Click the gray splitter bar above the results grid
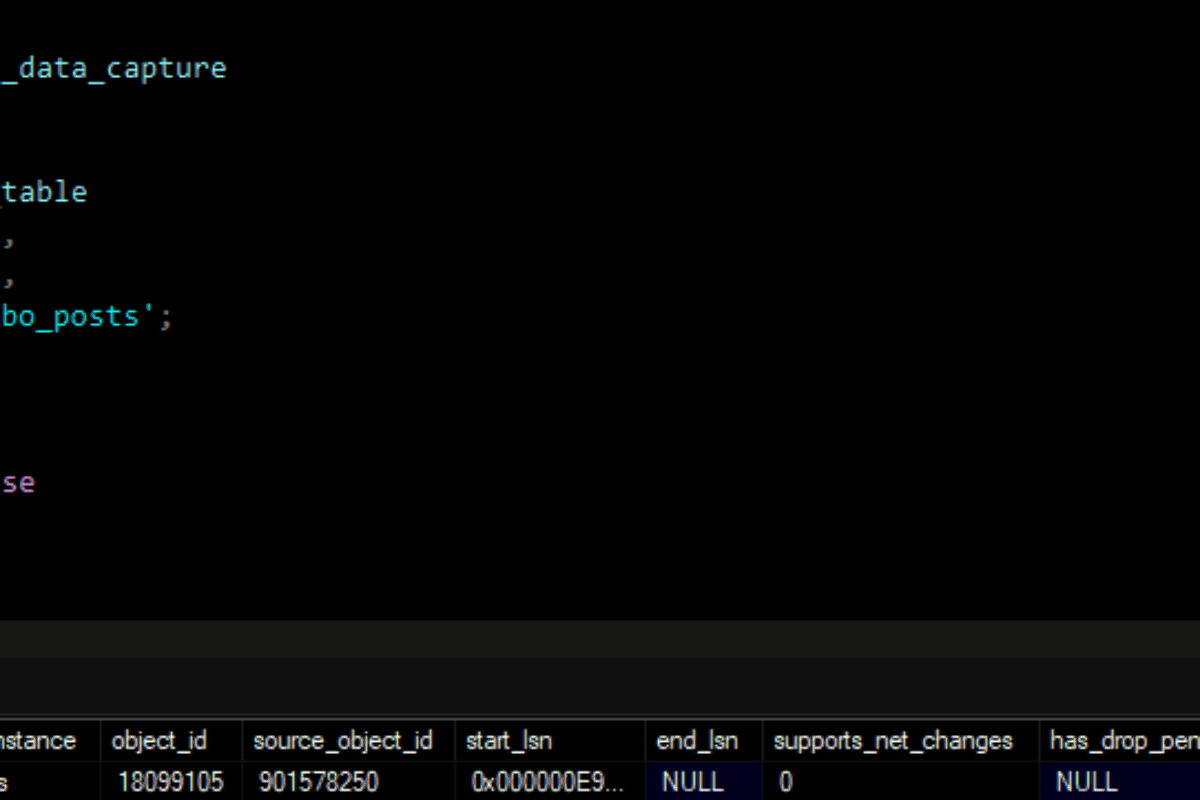The height and width of the screenshot is (800, 1200). 600,638
